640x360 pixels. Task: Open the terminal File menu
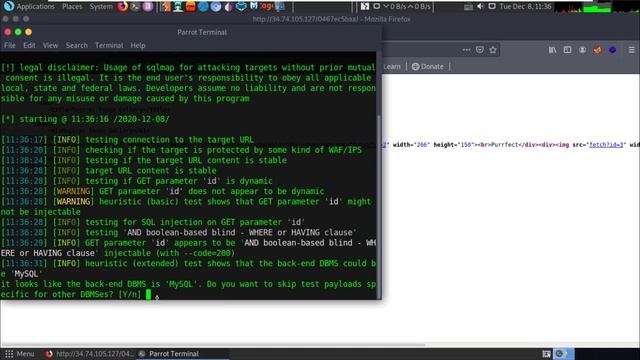point(10,45)
